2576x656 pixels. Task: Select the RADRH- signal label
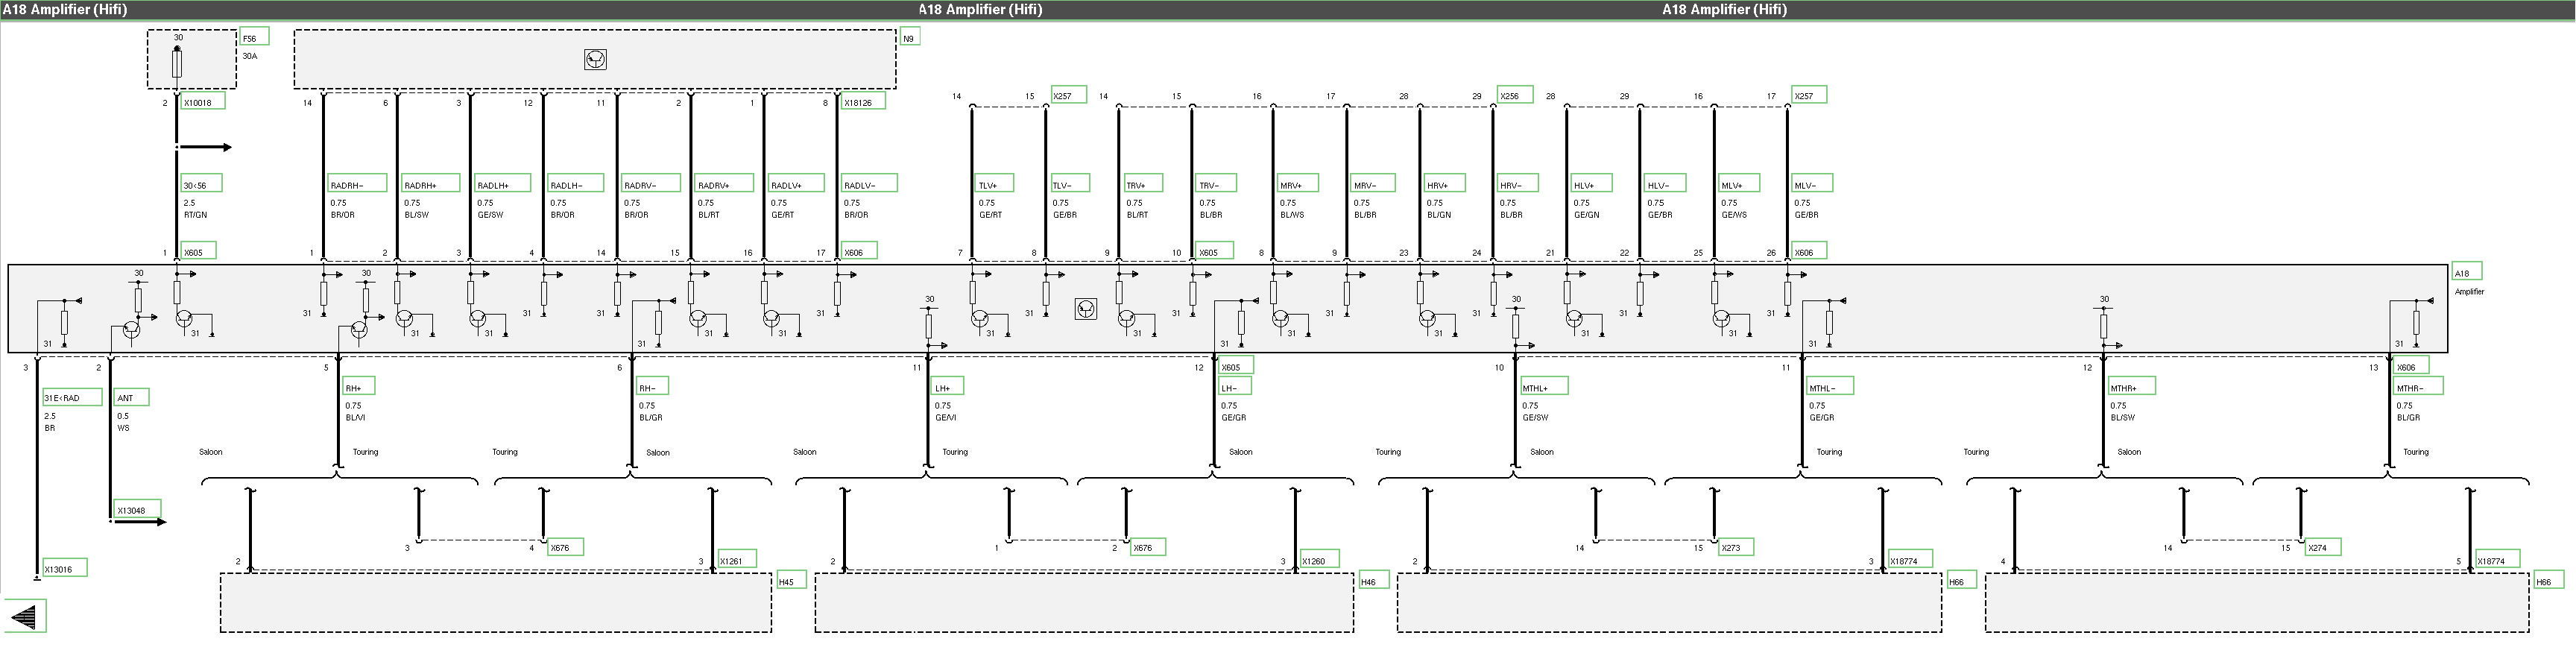357,184
